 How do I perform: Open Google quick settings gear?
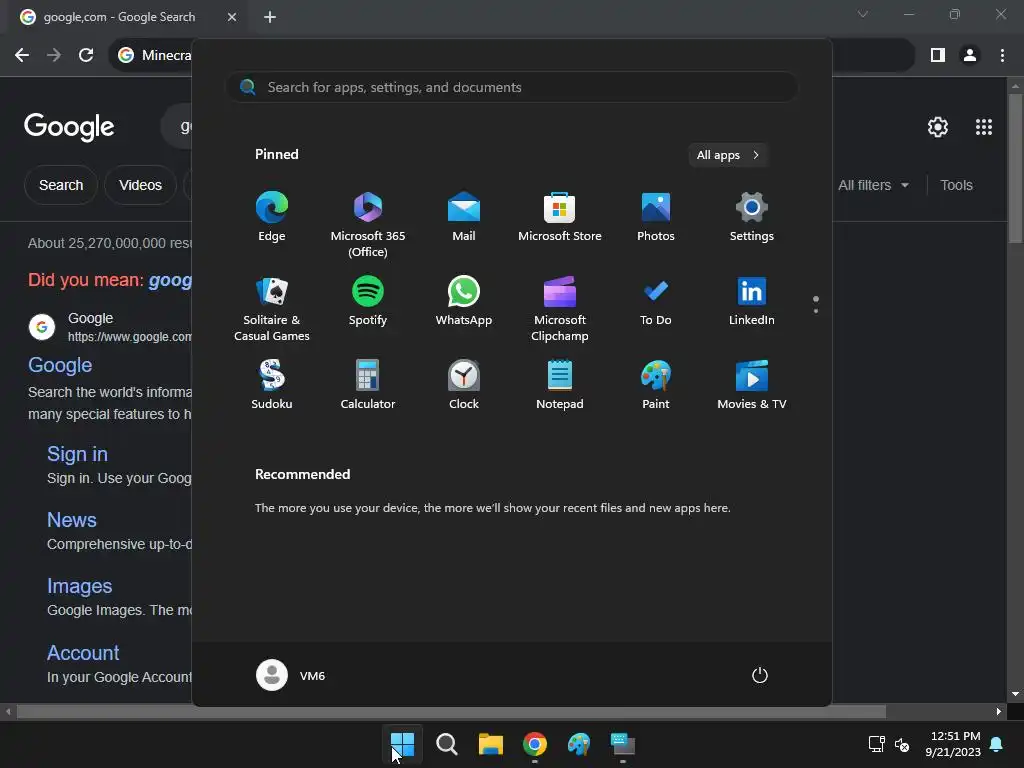click(x=938, y=127)
